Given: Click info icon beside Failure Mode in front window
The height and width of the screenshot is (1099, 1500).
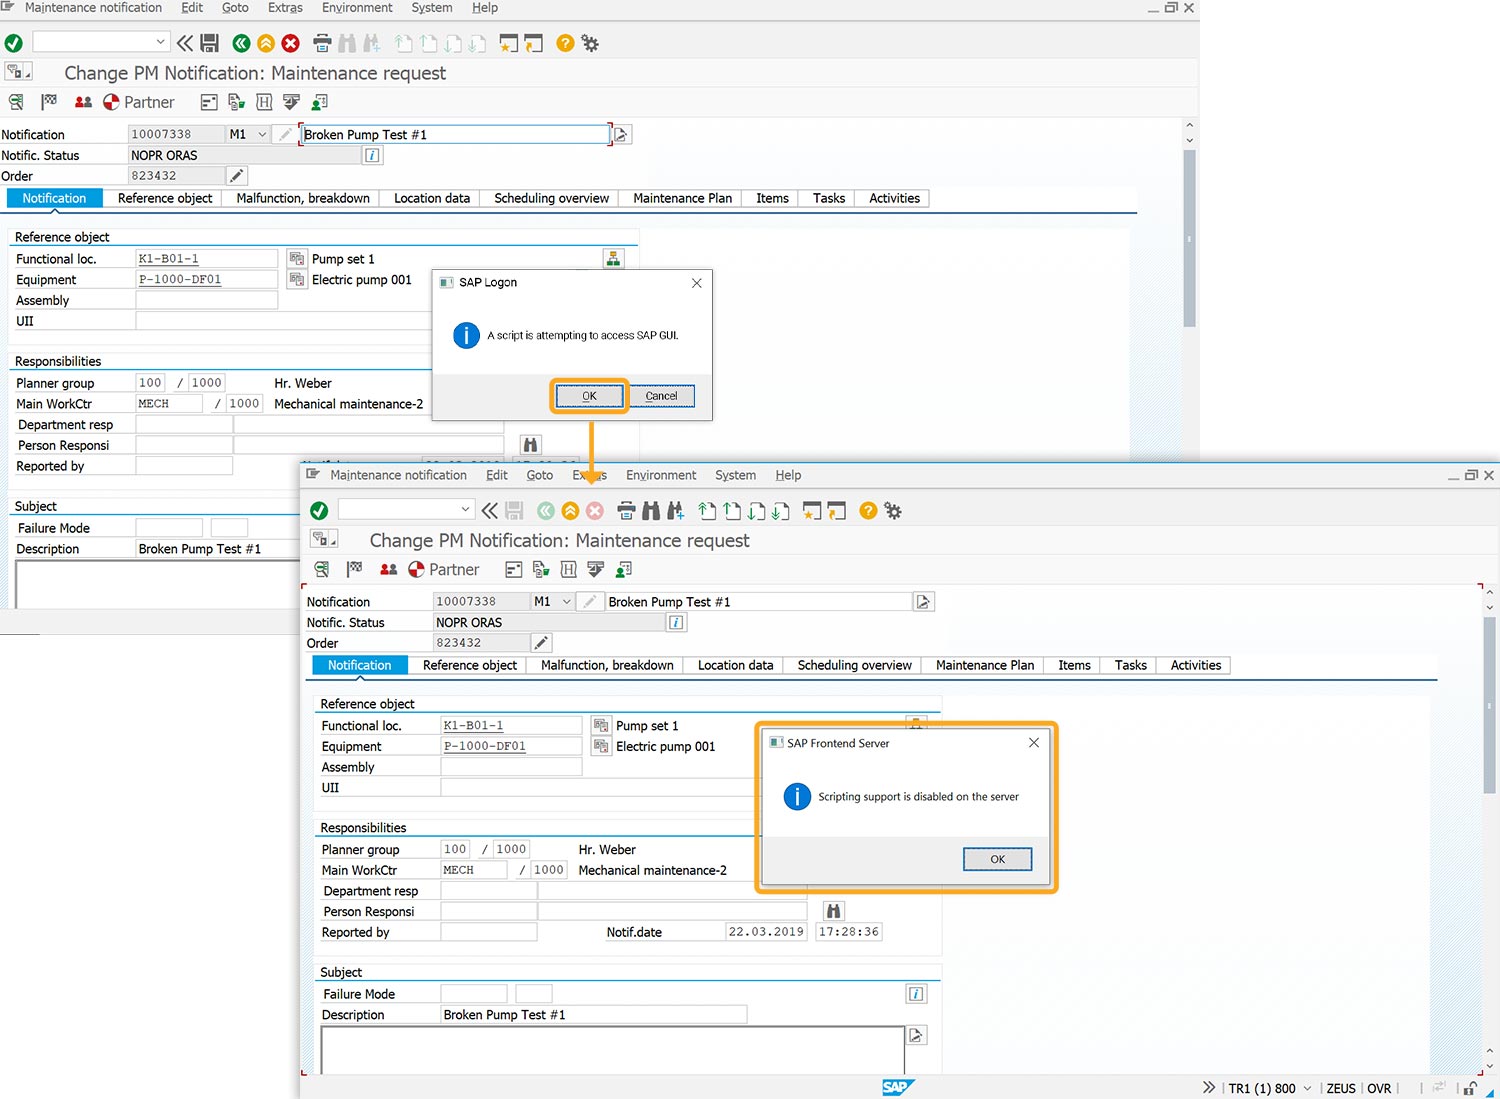Looking at the screenshot, I should click(x=916, y=993).
